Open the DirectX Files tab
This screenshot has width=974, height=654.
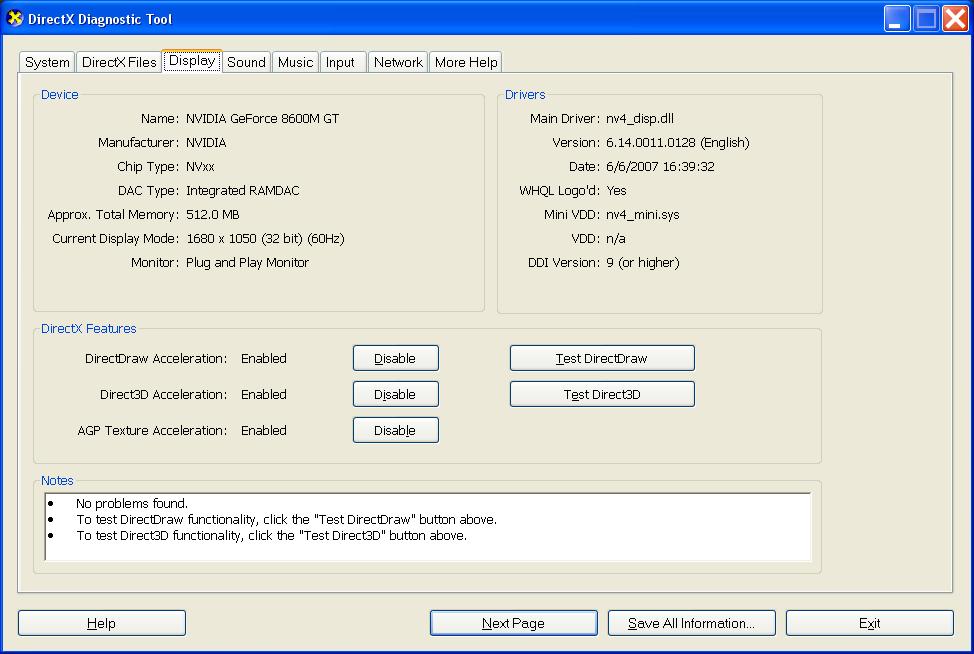pos(119,62)
